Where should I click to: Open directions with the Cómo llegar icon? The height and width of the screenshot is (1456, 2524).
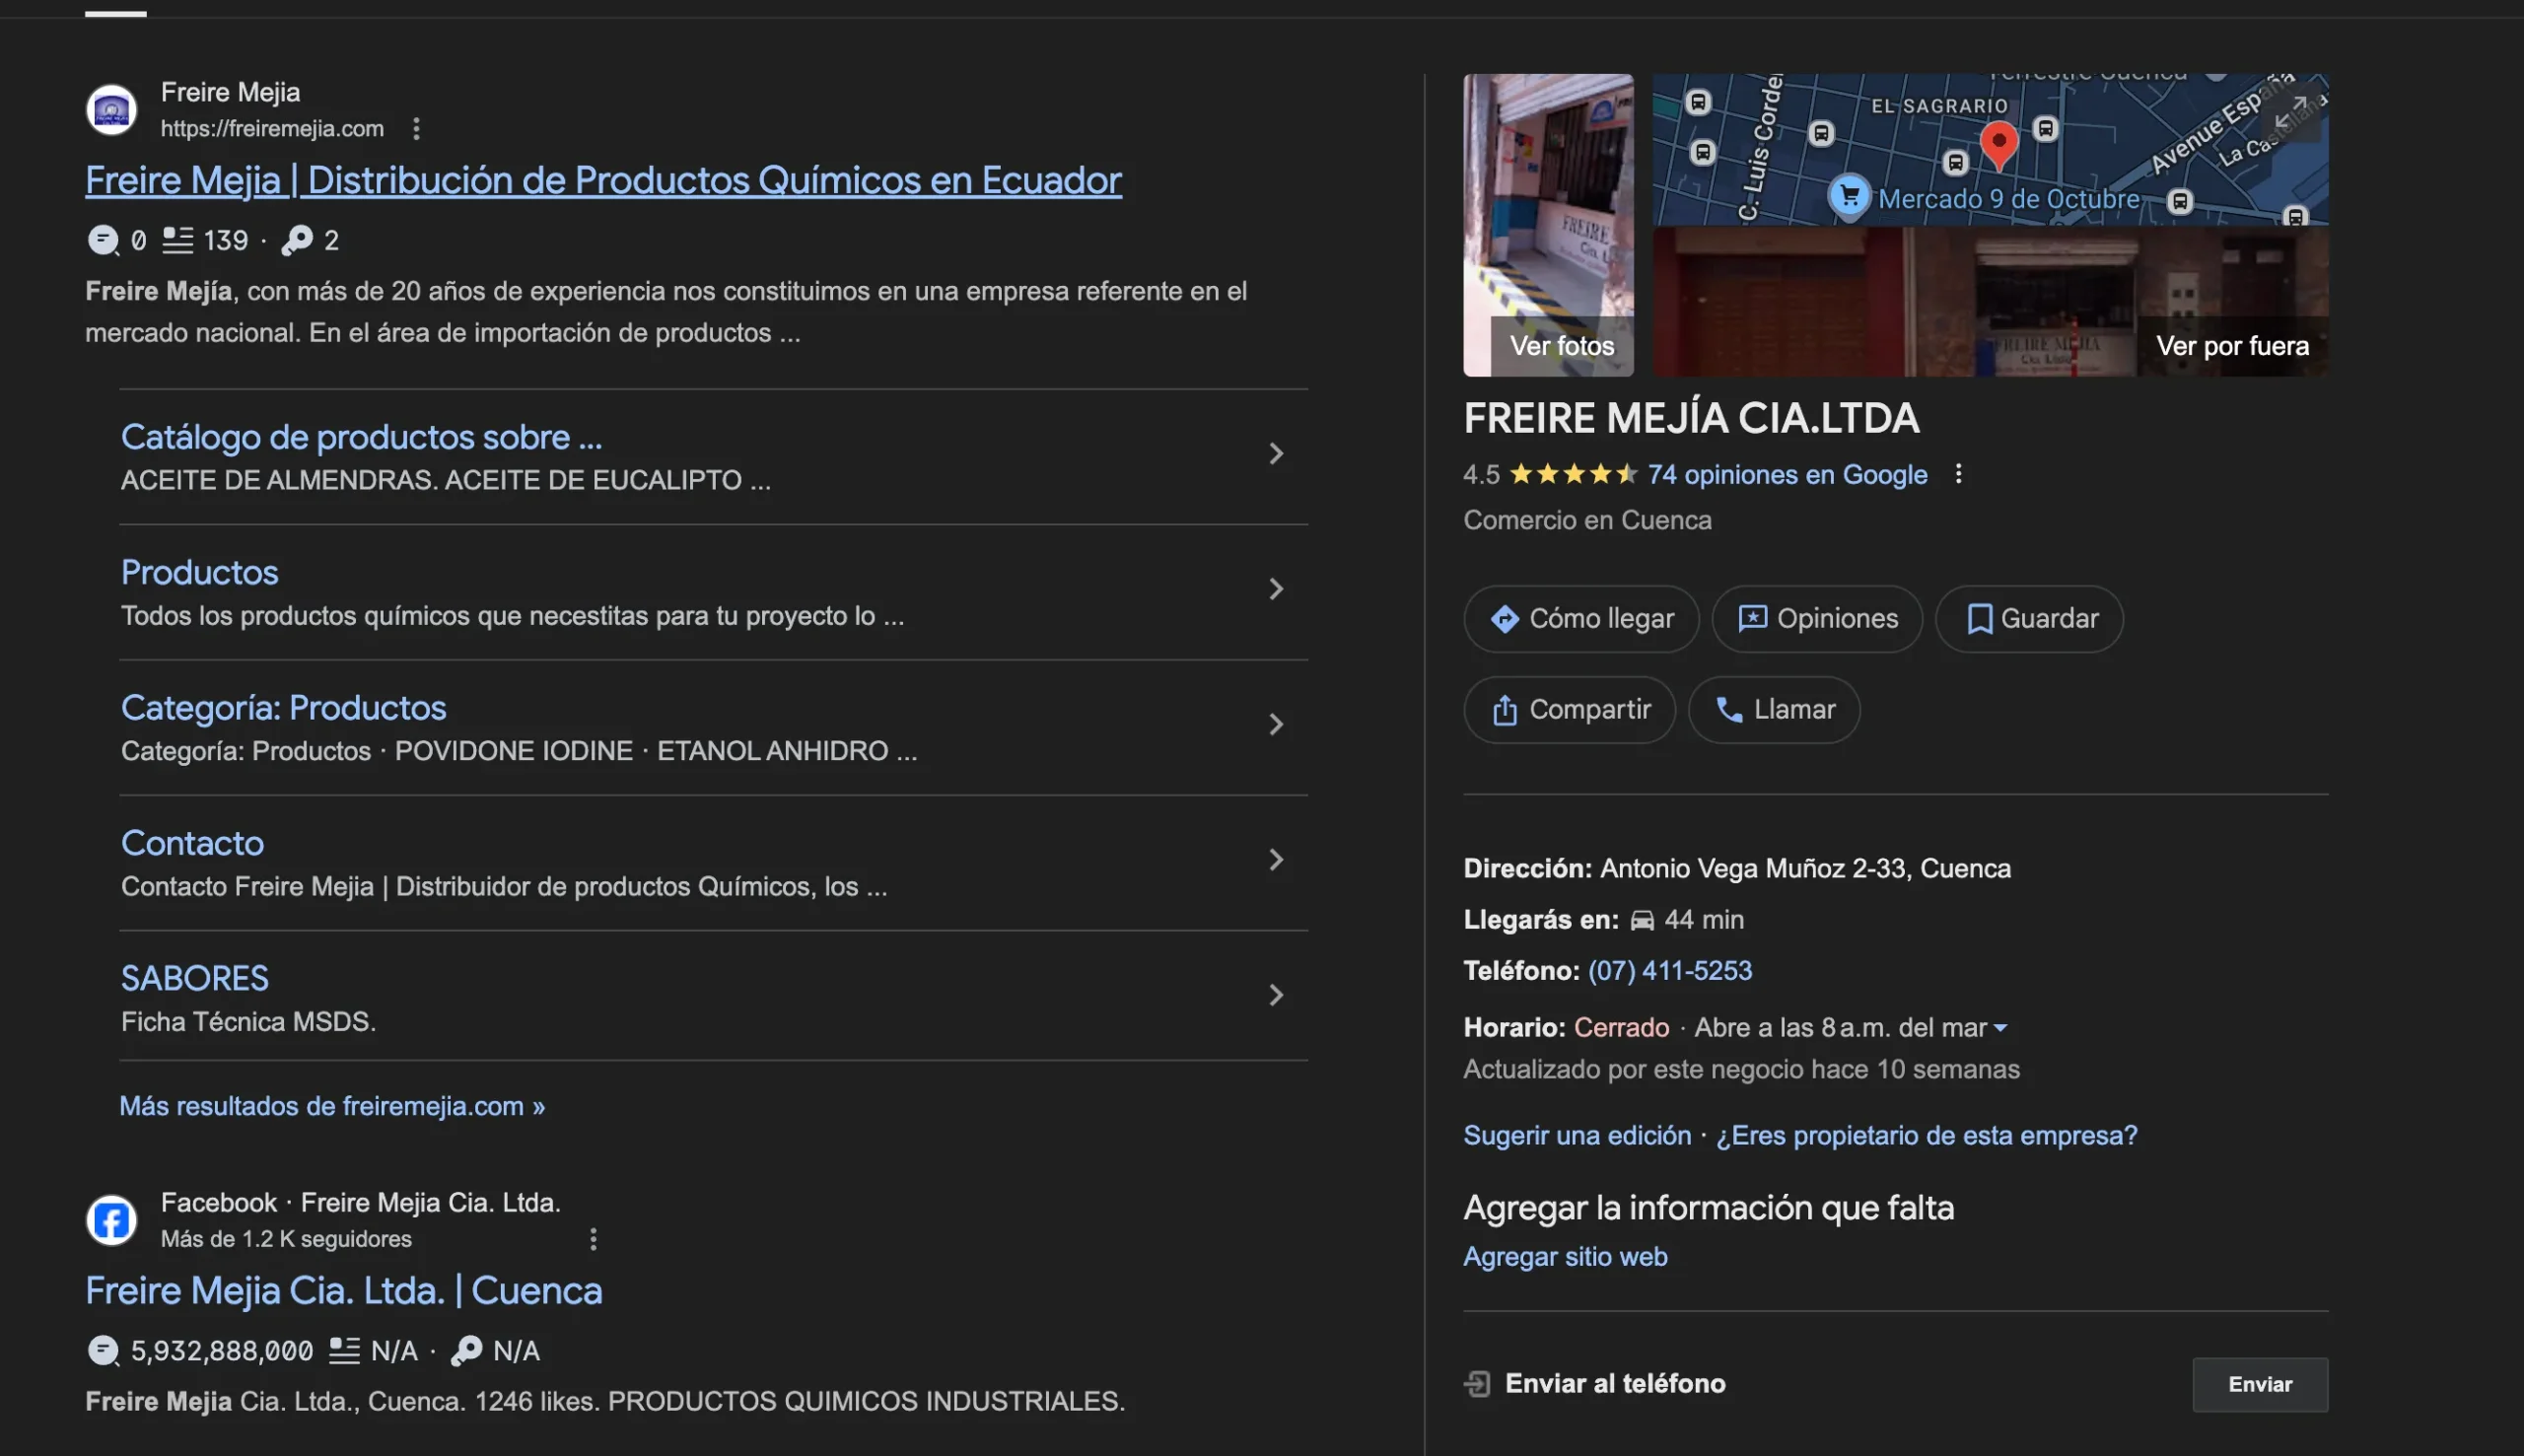click(x=1505, y=618)
